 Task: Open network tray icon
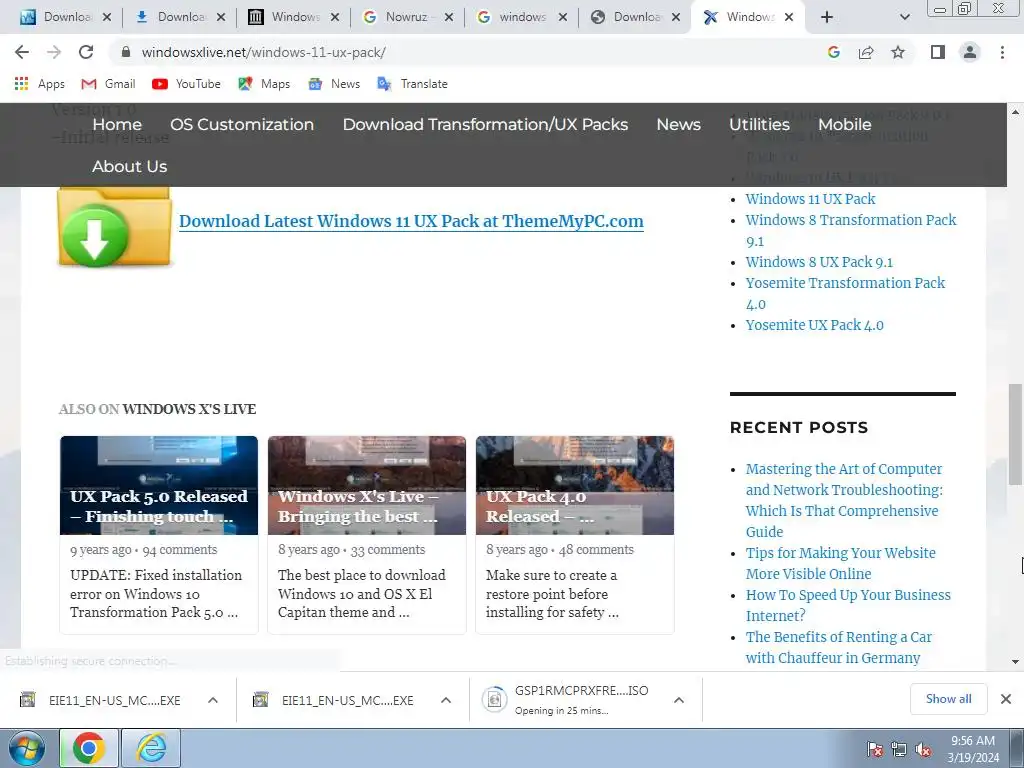(x=899, y=749)
